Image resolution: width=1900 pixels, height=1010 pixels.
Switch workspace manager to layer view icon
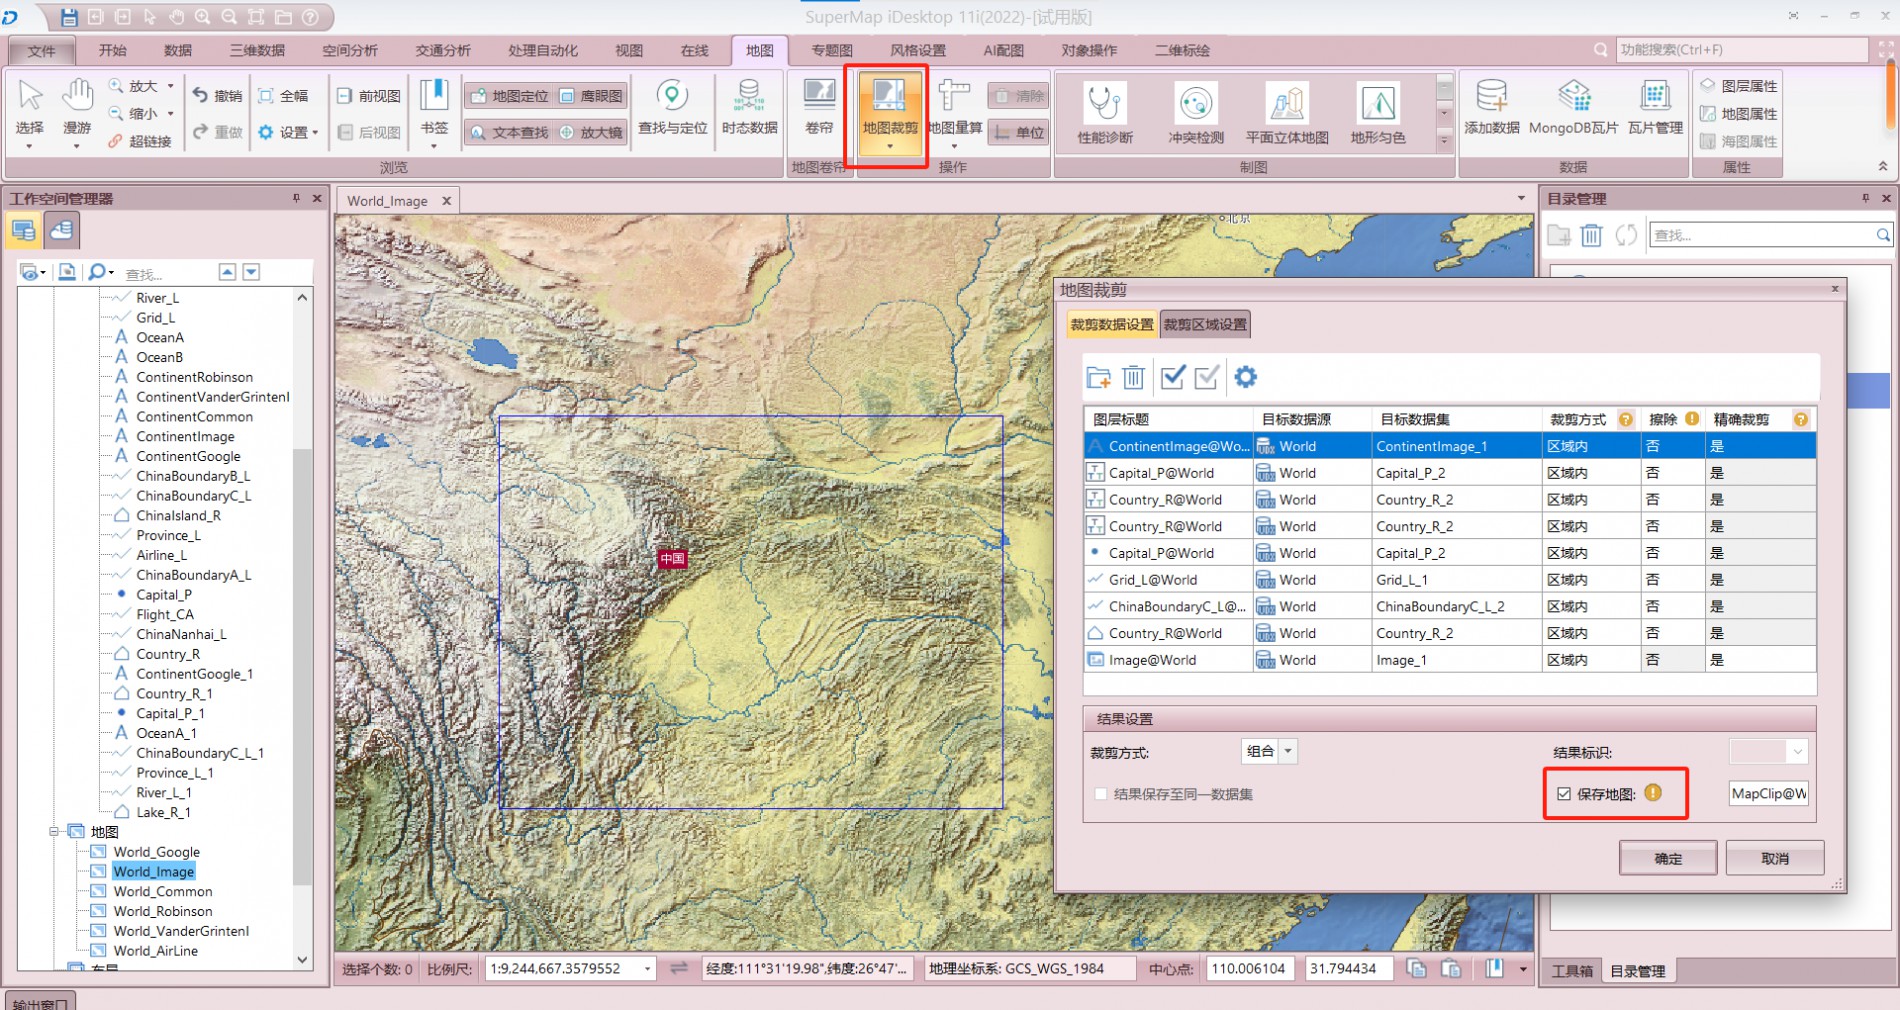tap(23, 231)
